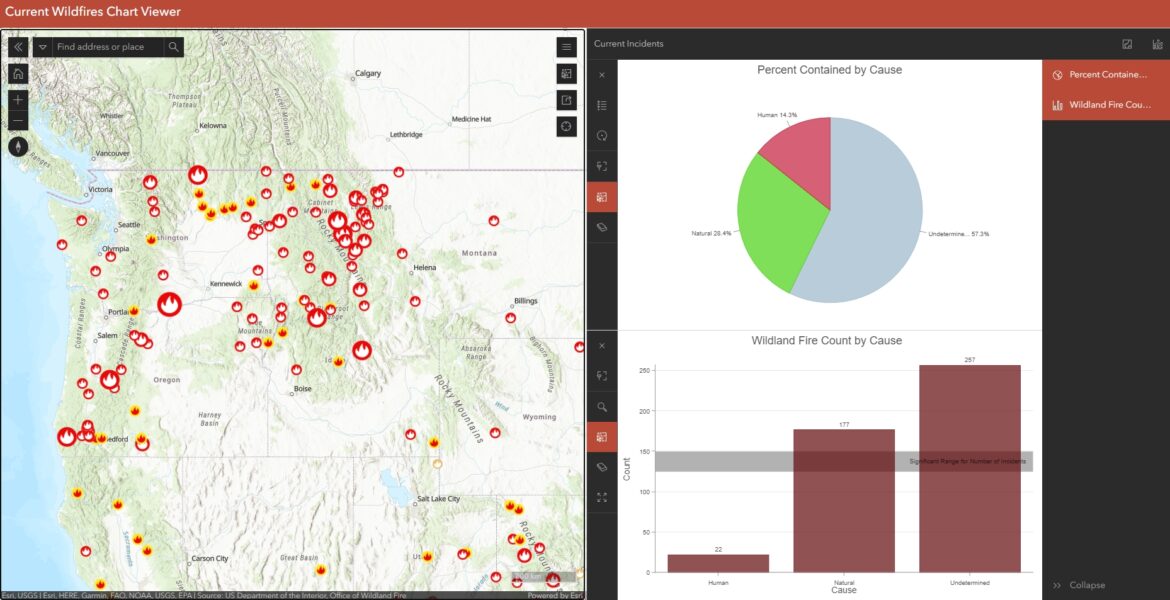Click the Percent Contained by Cause title
1170x600 pixels.
coord(829,70)
